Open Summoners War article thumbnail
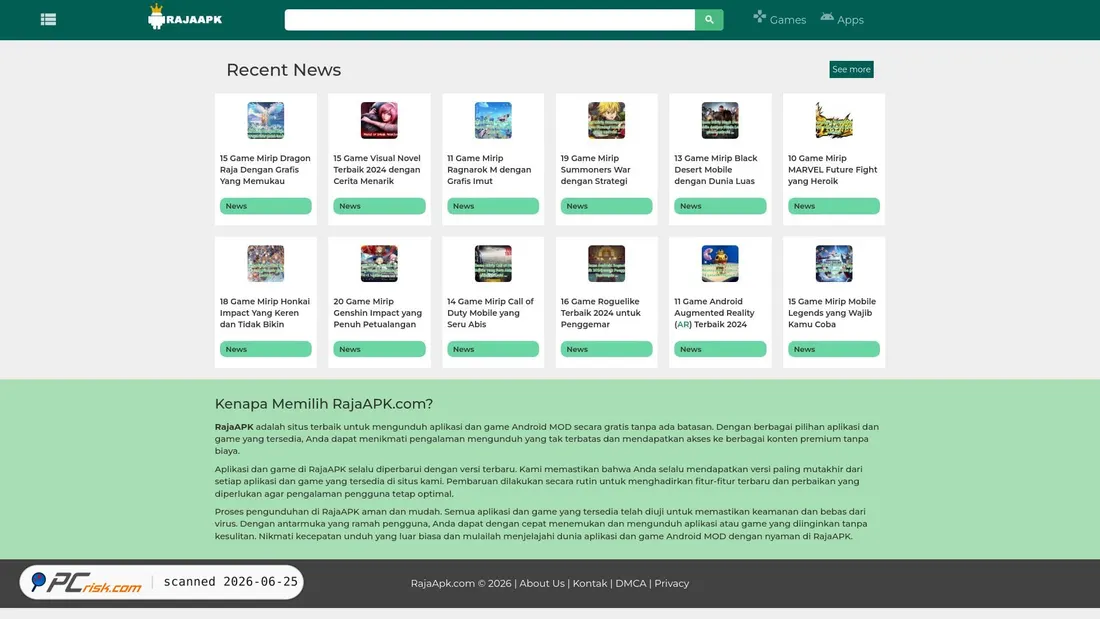 (606, 120)
